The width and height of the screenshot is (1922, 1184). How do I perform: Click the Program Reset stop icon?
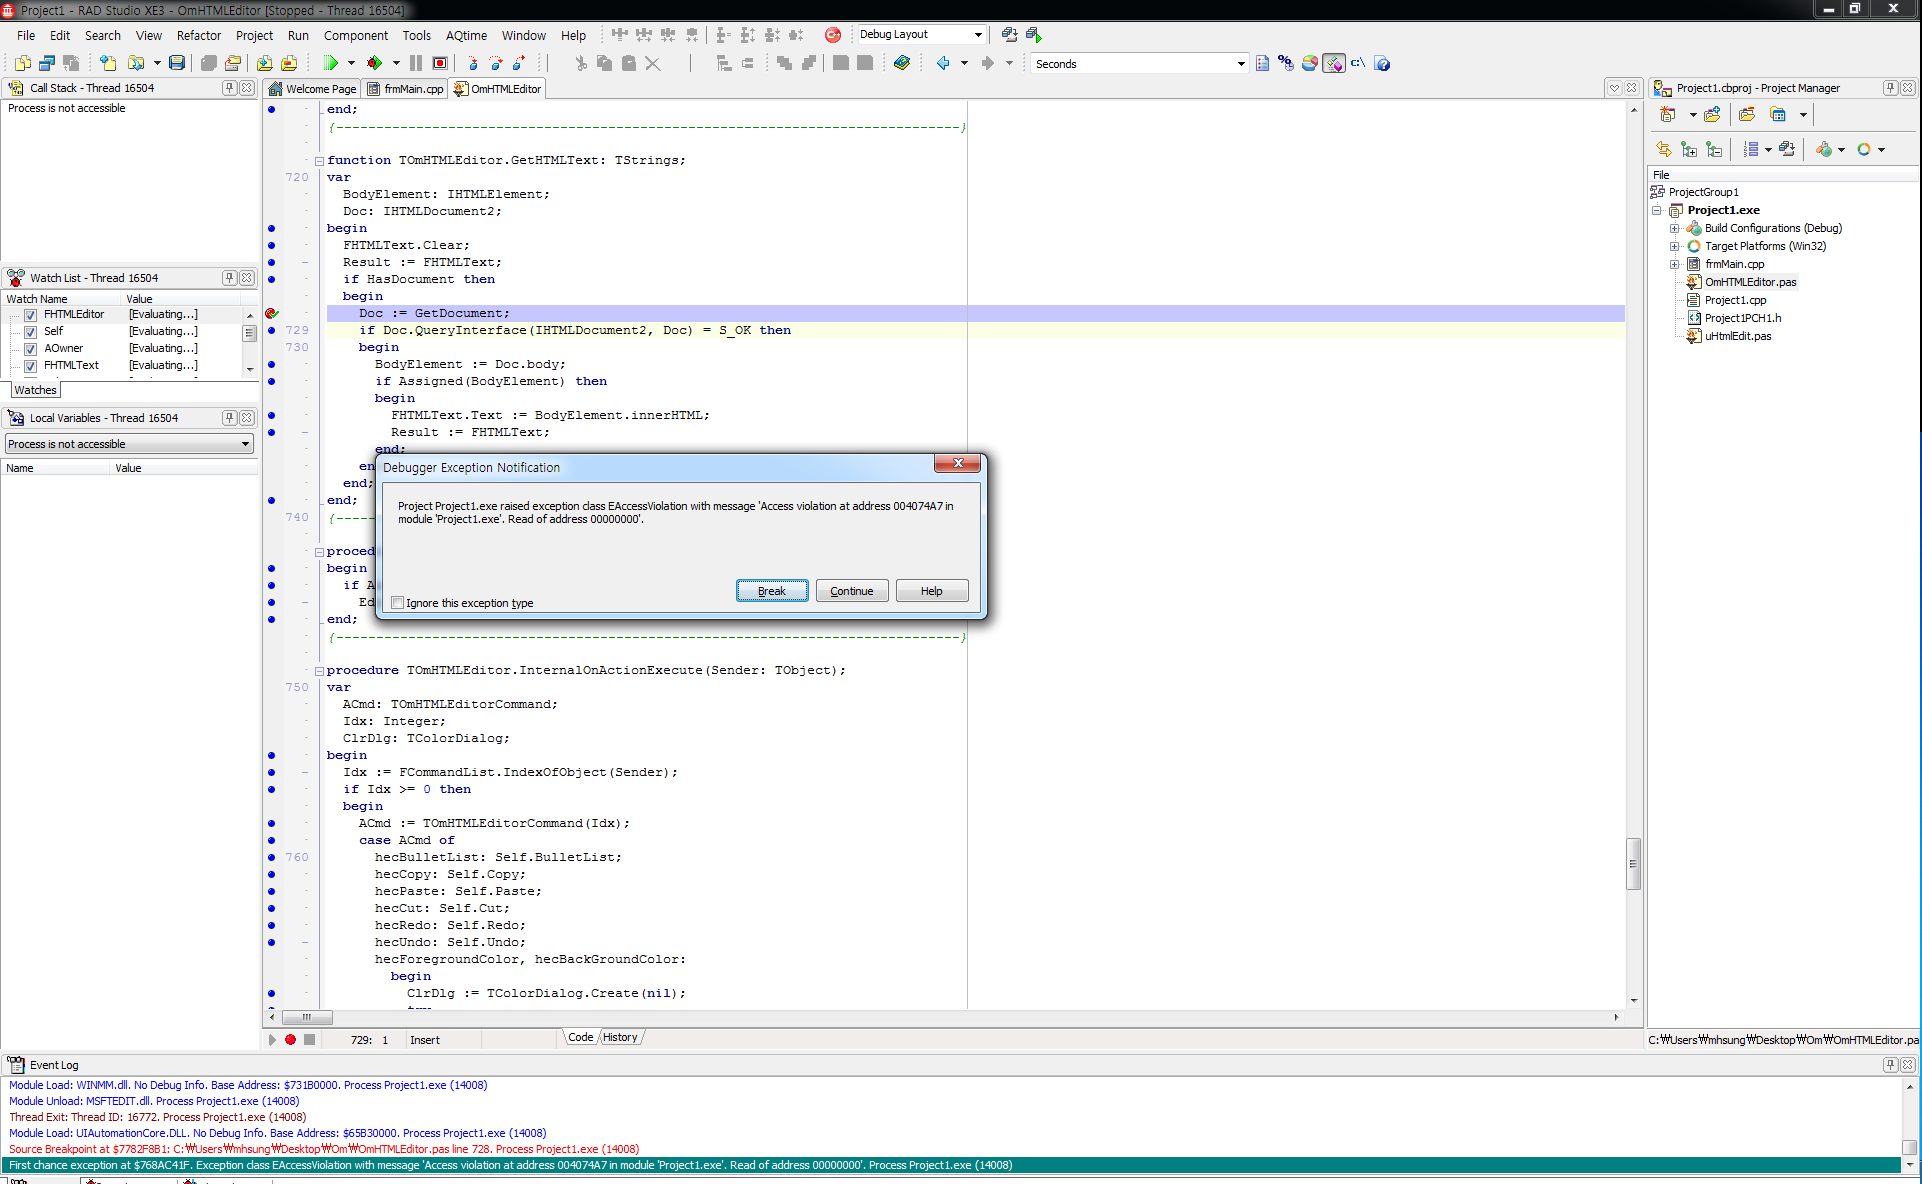tap(439, 63)
